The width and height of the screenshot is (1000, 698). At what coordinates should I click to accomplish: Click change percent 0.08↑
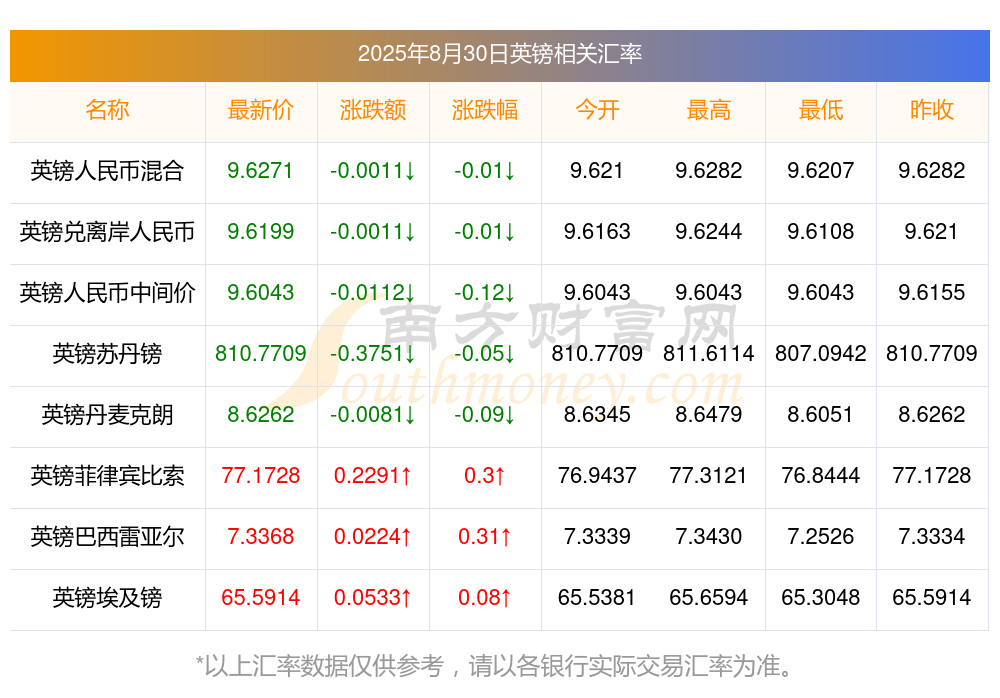tap(485, 598)
